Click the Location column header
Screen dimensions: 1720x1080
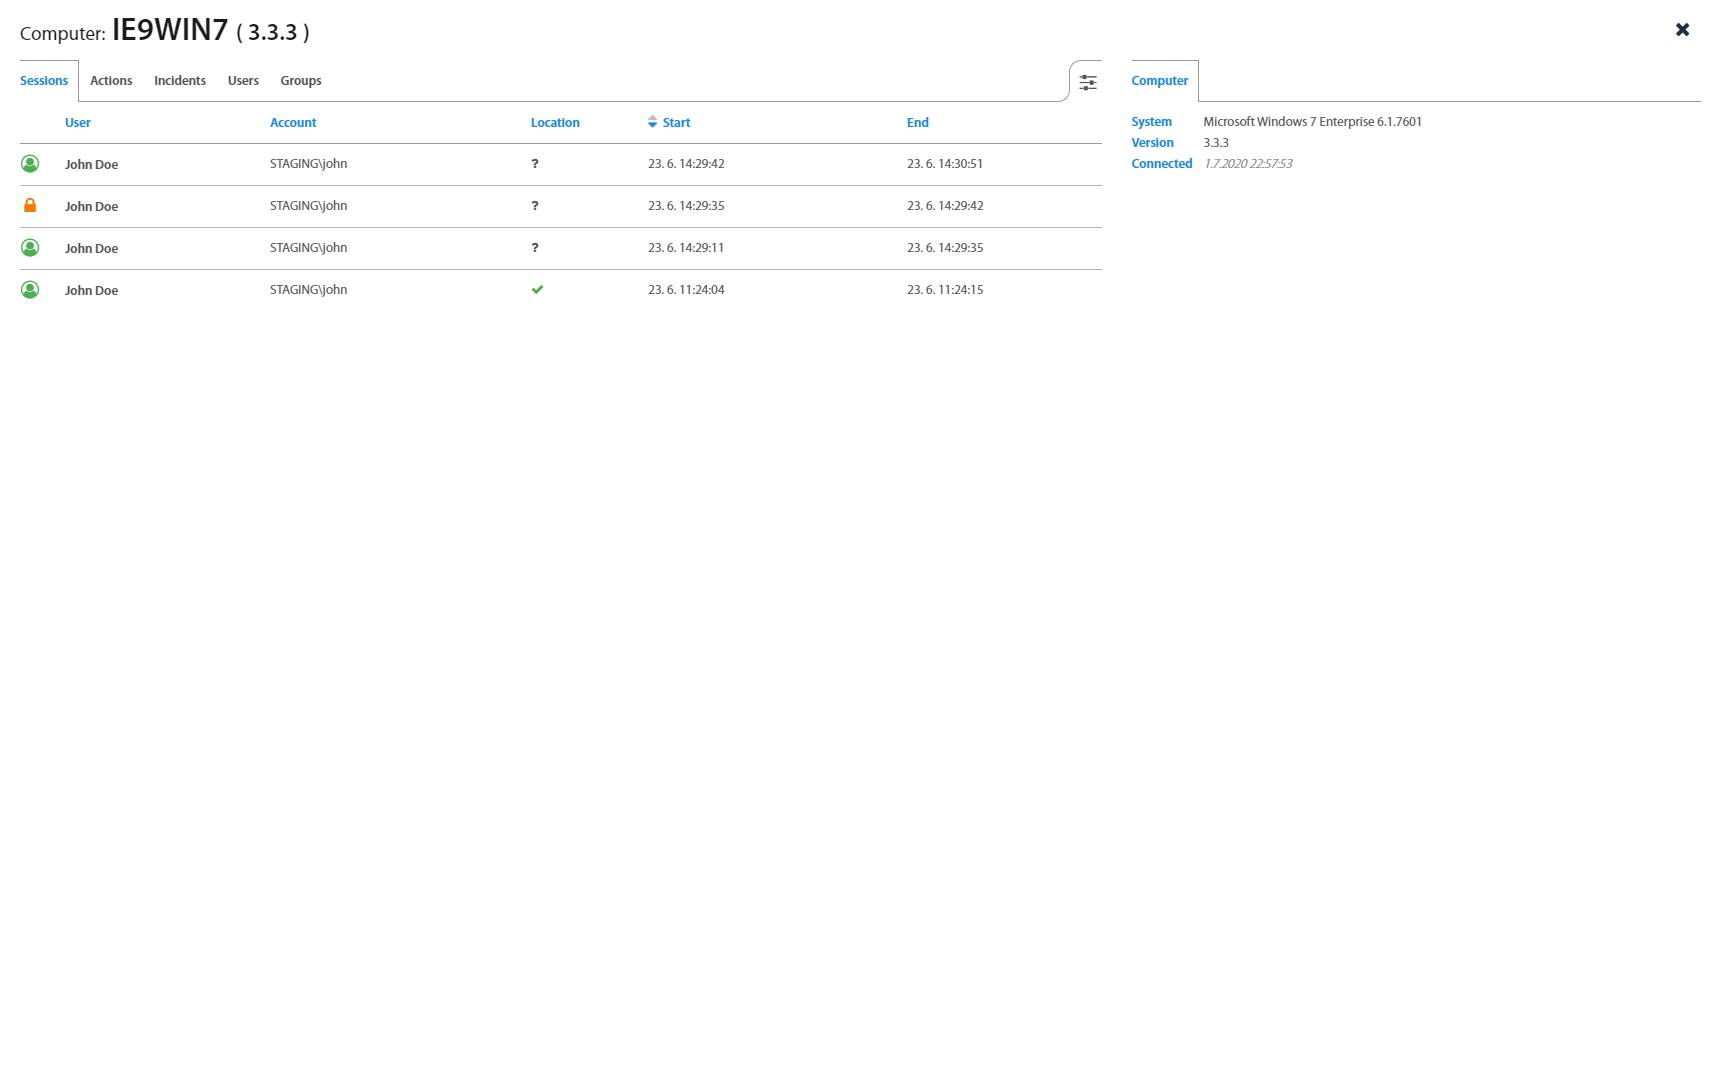click(555, 123)
